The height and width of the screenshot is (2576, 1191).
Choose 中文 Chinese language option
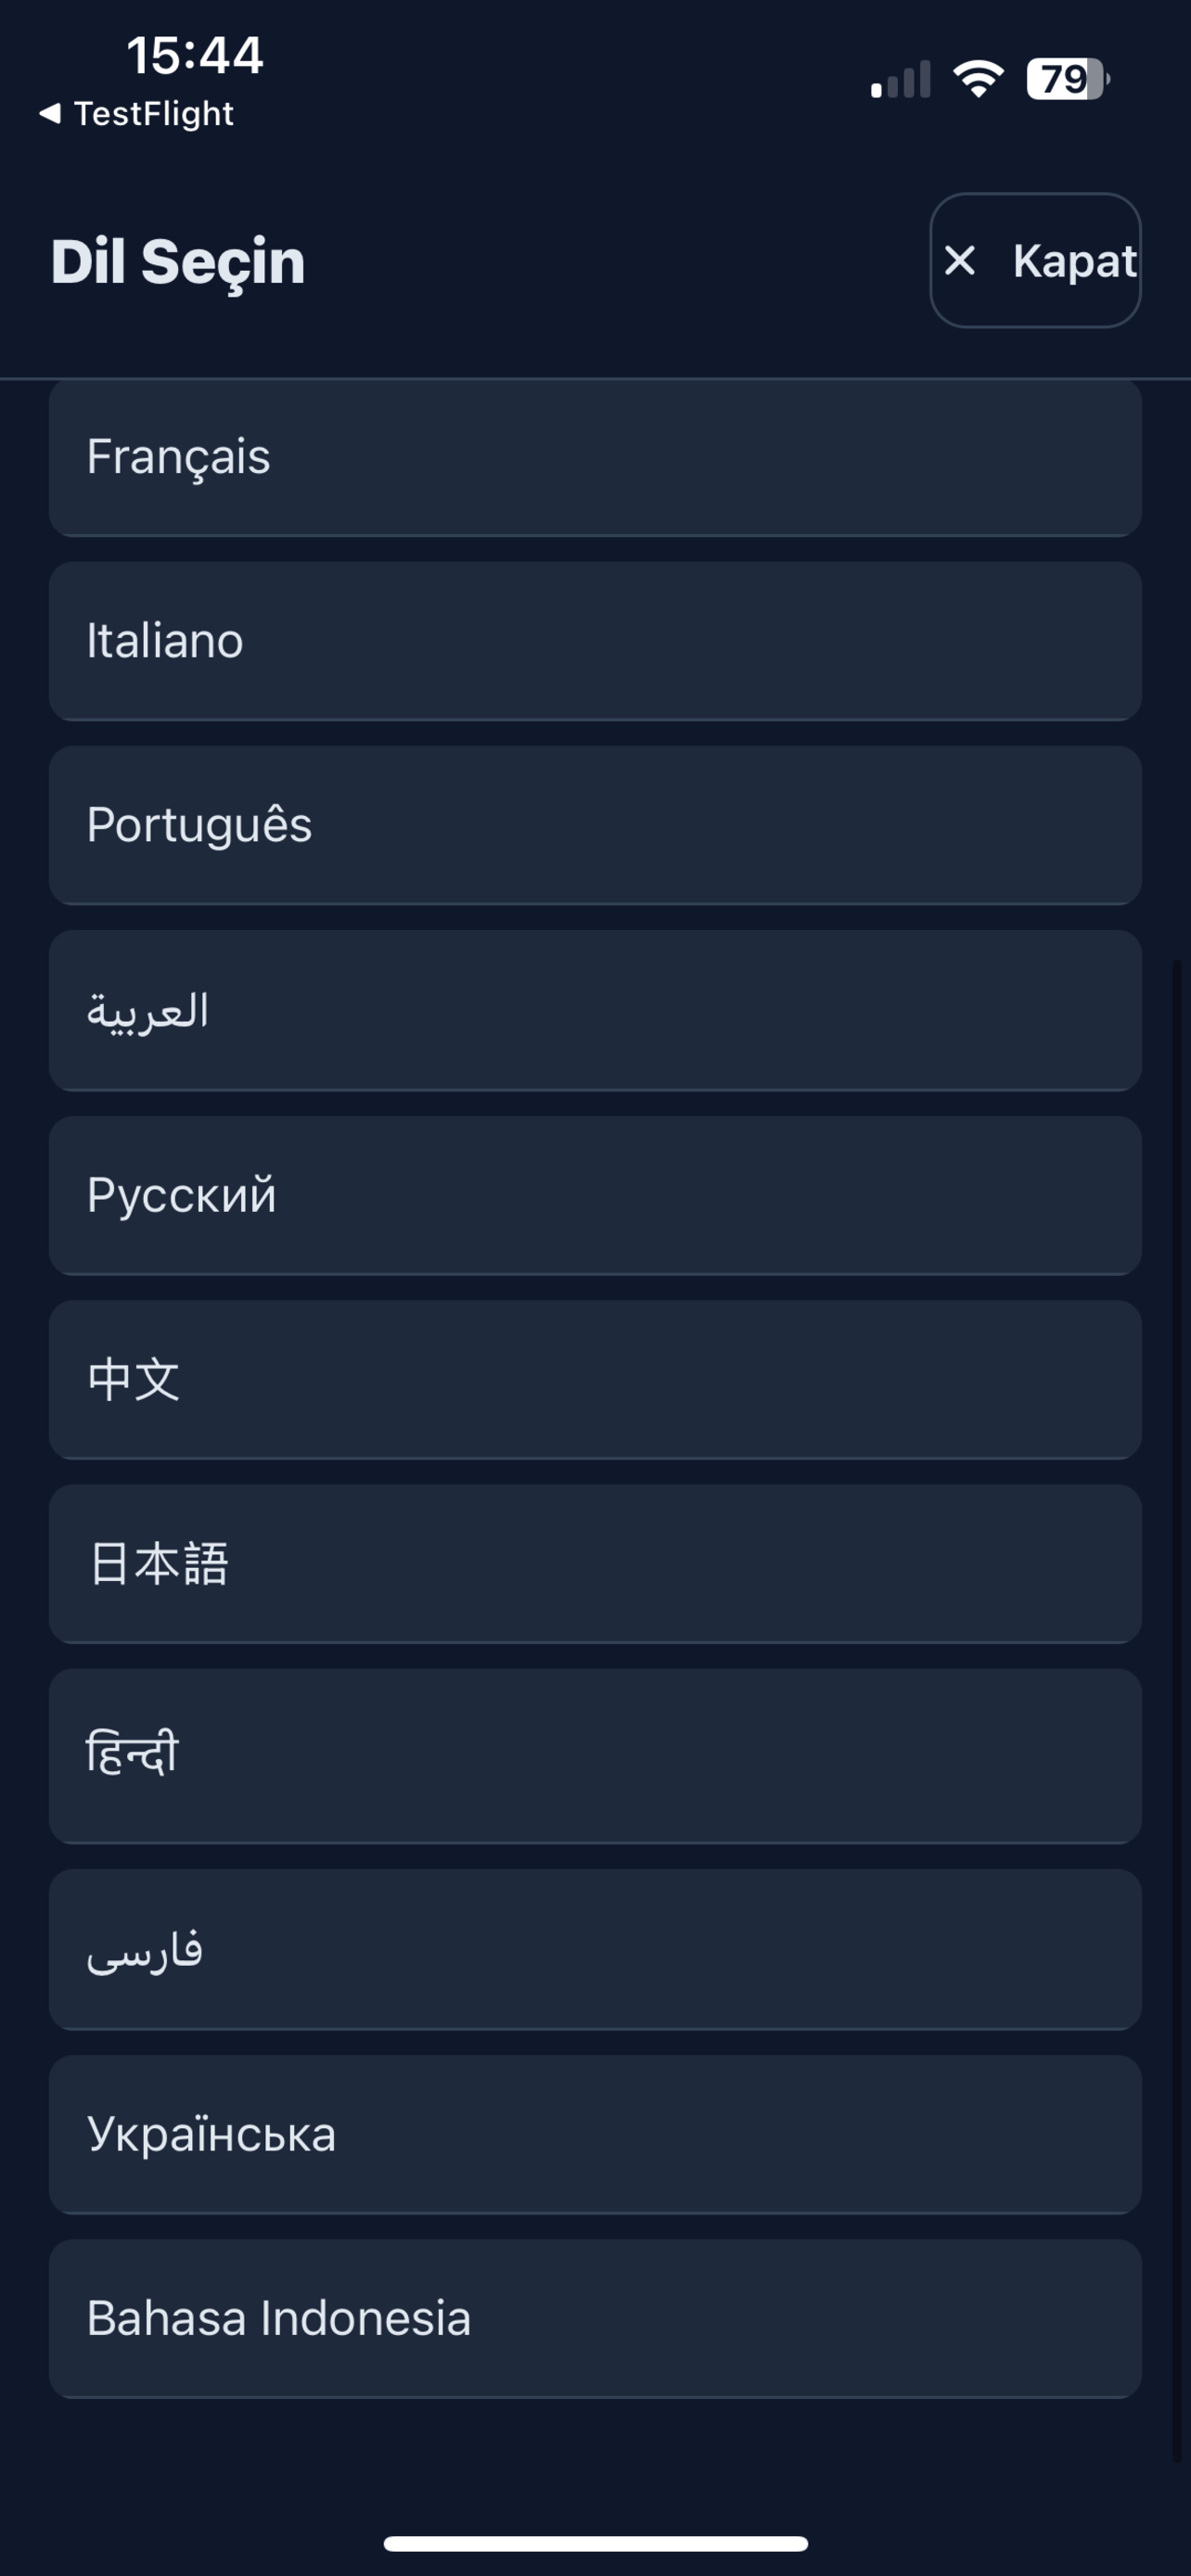(x=595, y=1379)
